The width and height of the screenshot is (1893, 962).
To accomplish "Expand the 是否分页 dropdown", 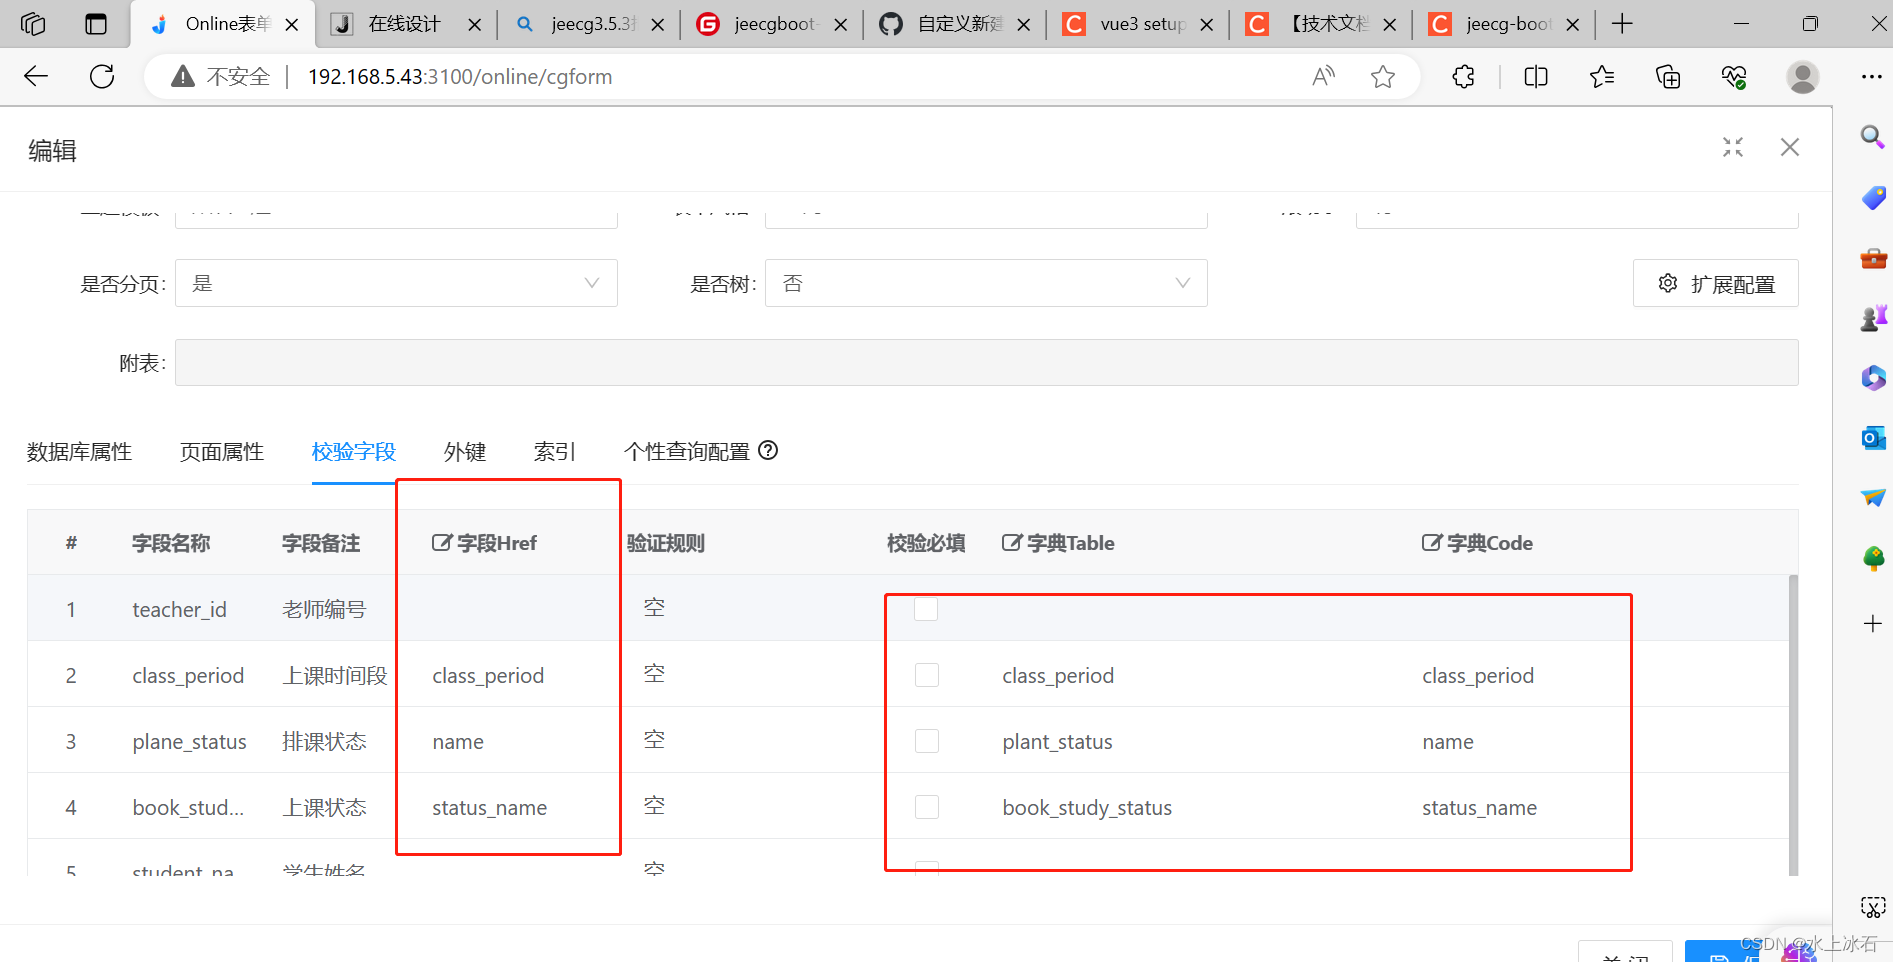I will tap(396, 283).
